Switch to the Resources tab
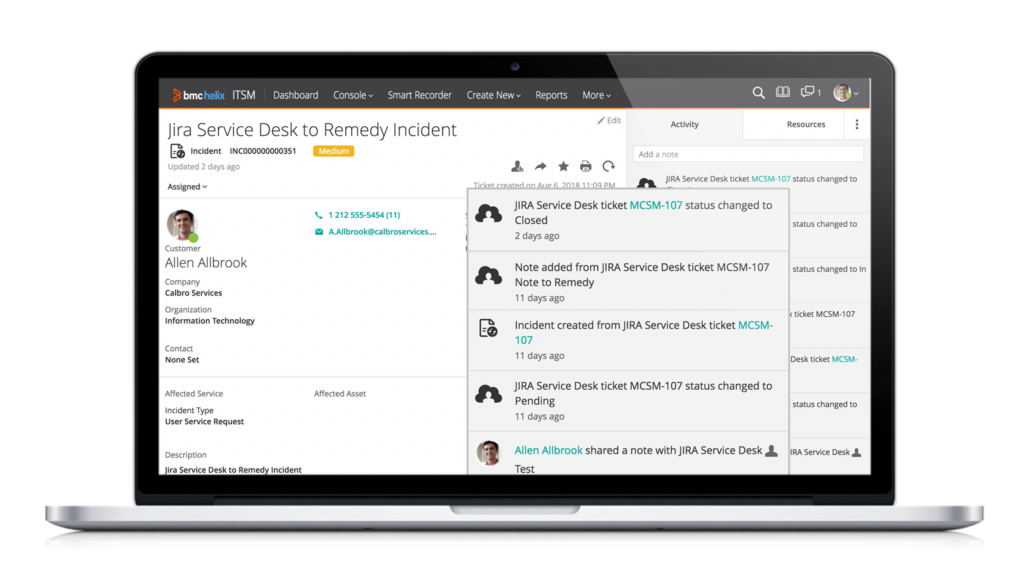The image size is (1024, 576). point(806,124)
